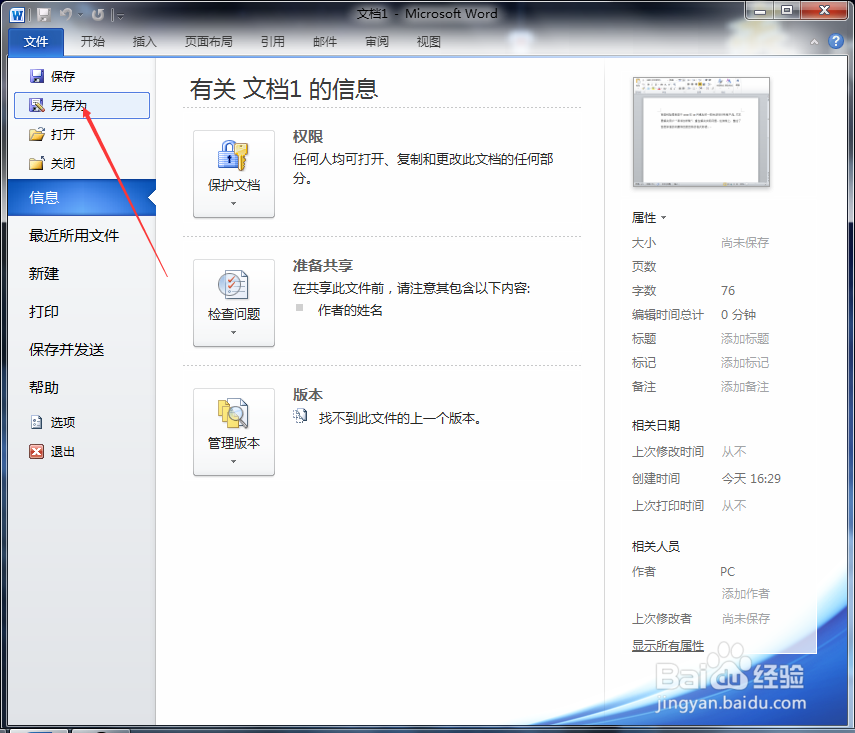Switch to the 审阅 tab
The width and height of the screenshot is (855, 733).
377,42
